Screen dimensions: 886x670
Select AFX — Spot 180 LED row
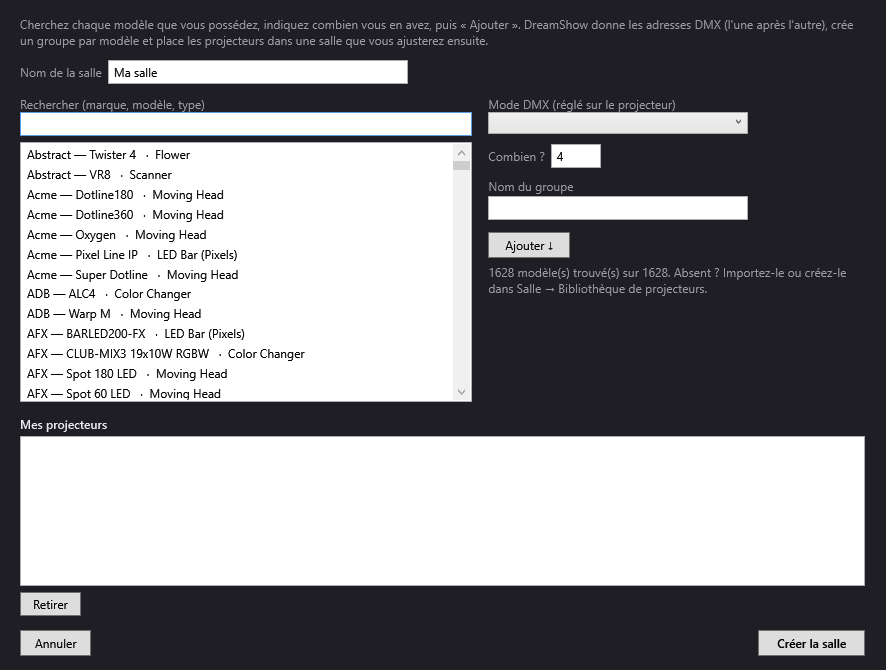[x=237, y=373]
